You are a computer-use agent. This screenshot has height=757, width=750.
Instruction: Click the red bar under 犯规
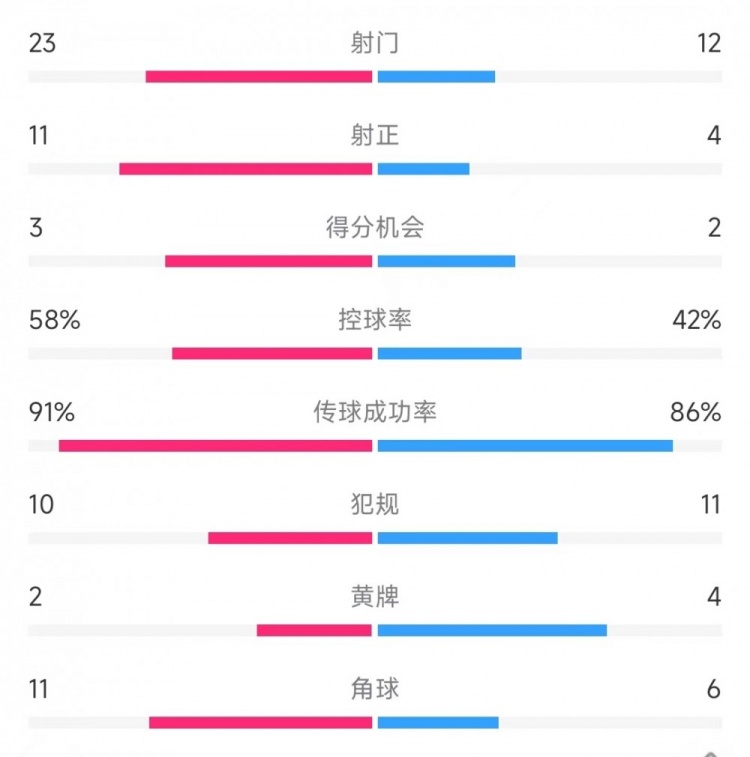tap(290, 538)
